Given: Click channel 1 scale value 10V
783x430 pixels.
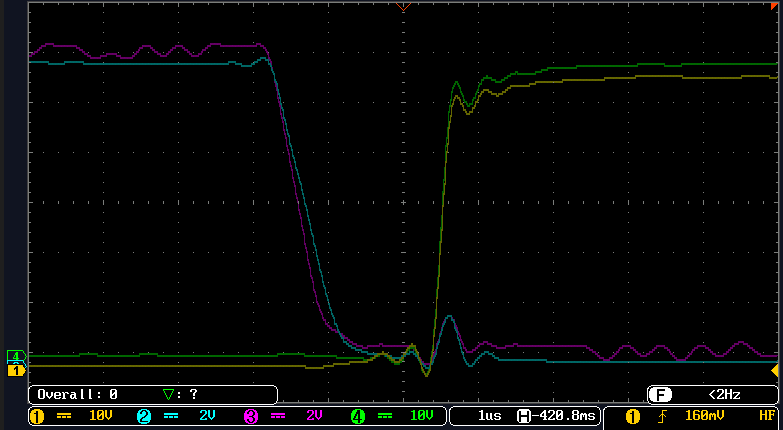Looking at the screenshot, I should point(100,416).
